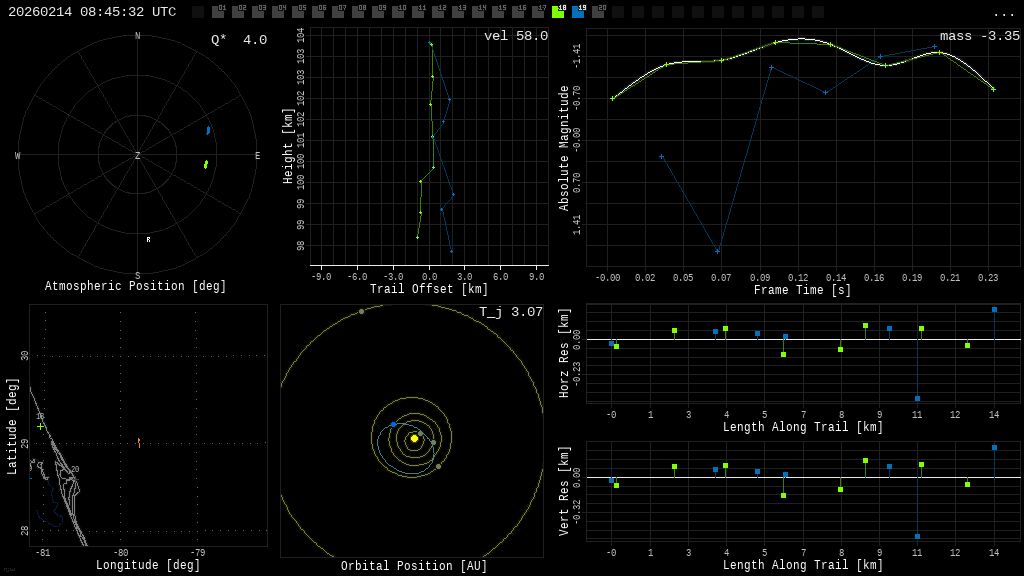The image size is (1024, 576).
Task: Select the camera 01 box in the top strip
Action: click(218, 12)
